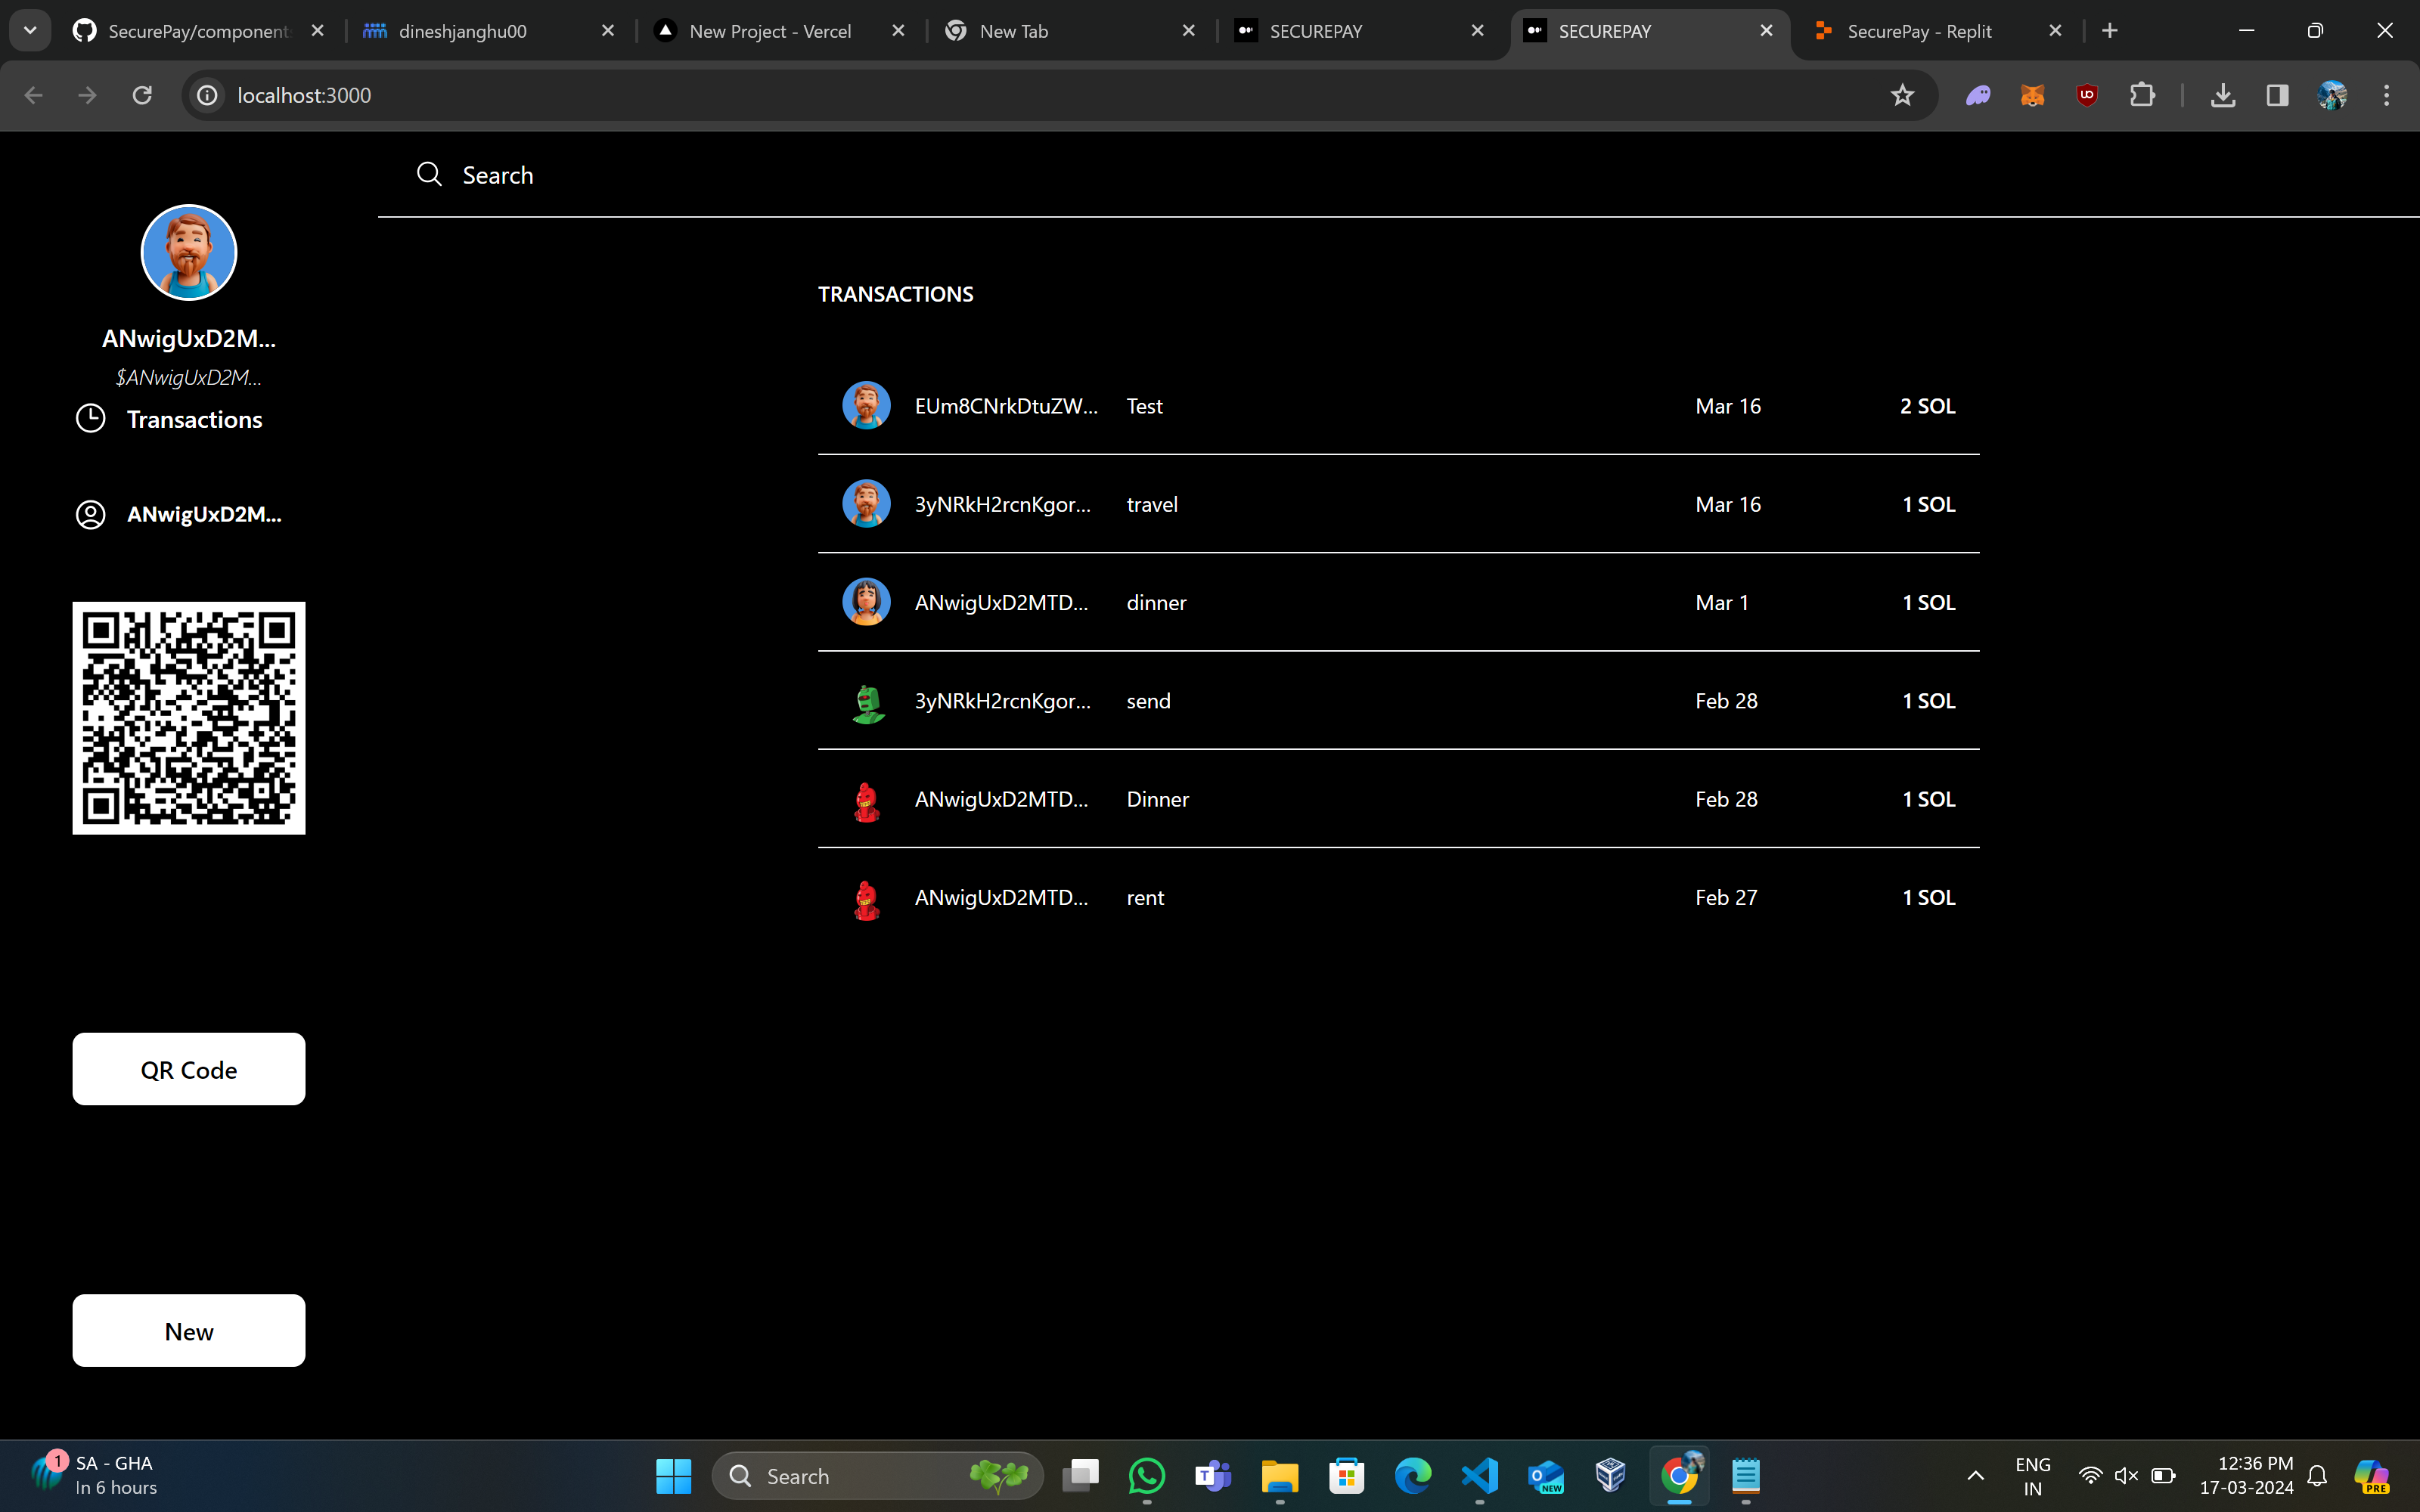Viewport: 2420px width, 1512px height.
Task: Reload the localhost page
Action: (x=142, y=95)
